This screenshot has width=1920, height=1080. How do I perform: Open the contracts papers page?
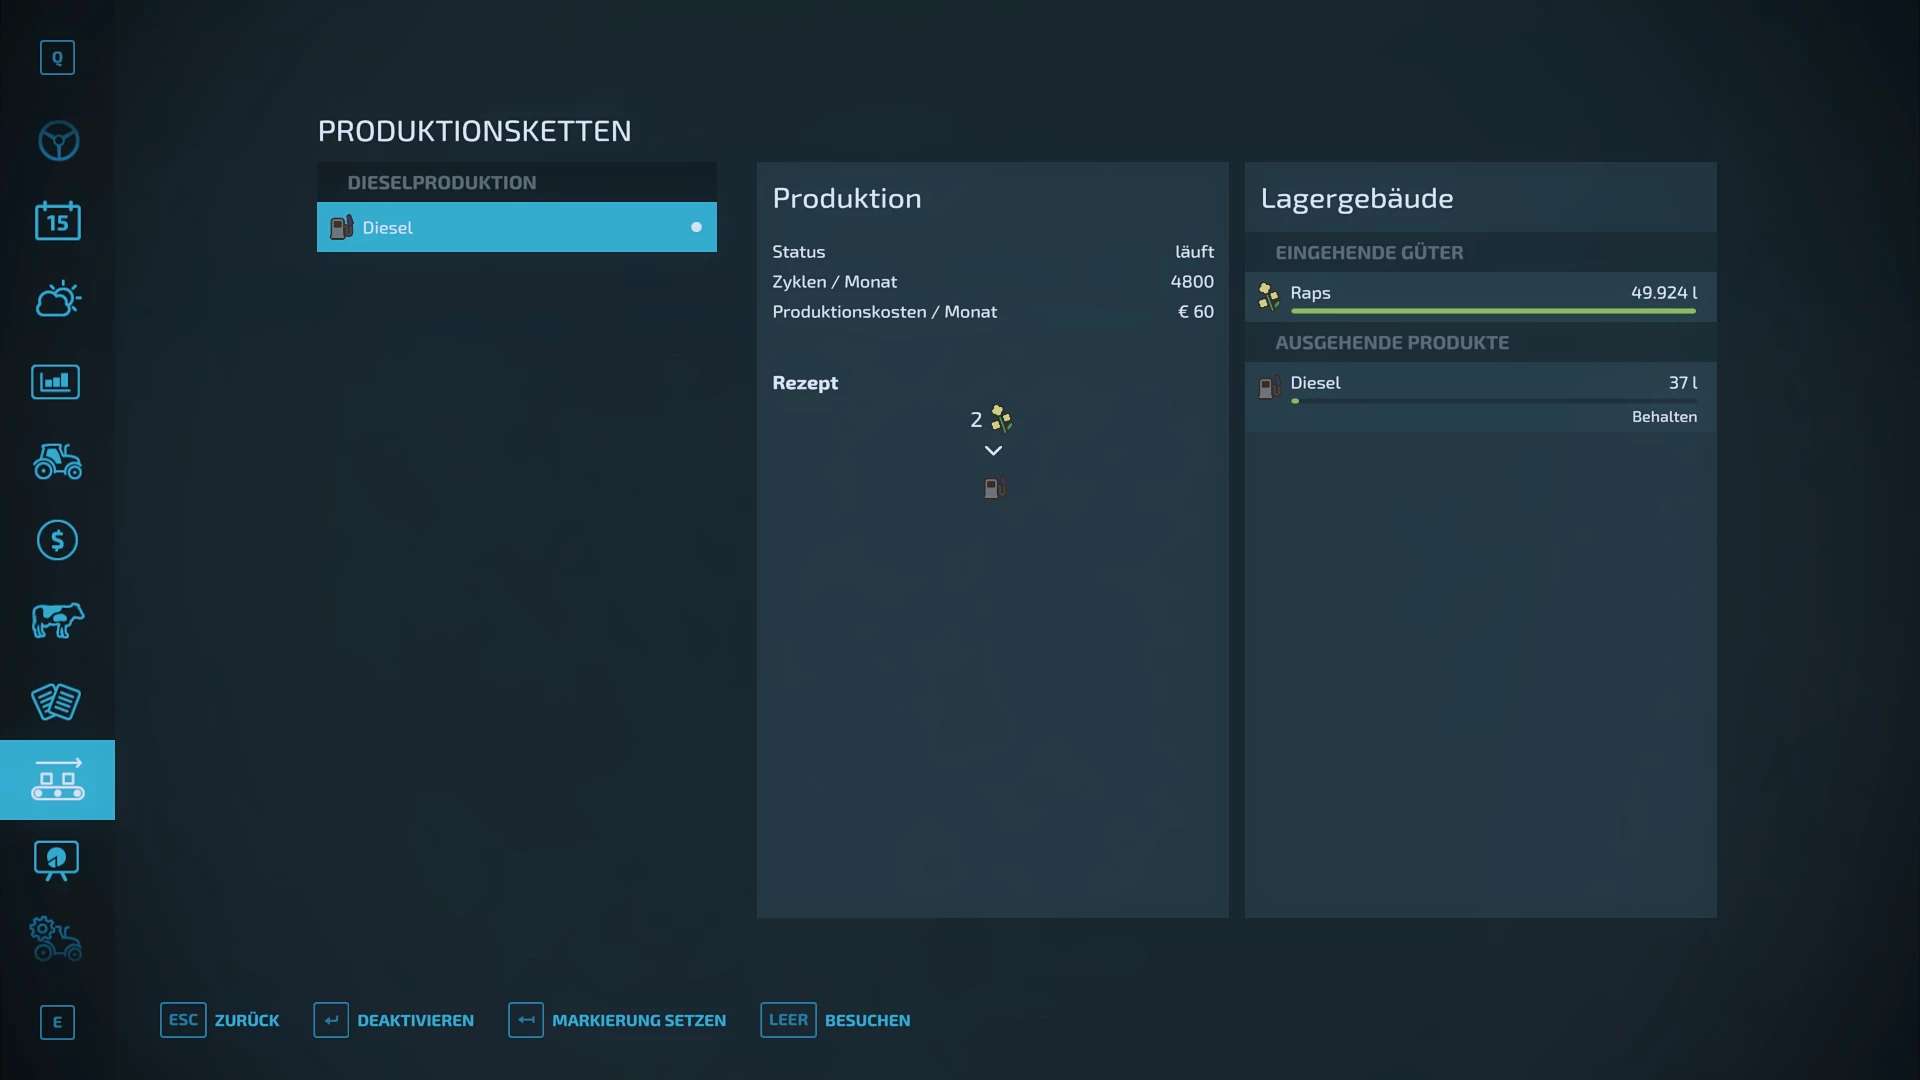56,701
